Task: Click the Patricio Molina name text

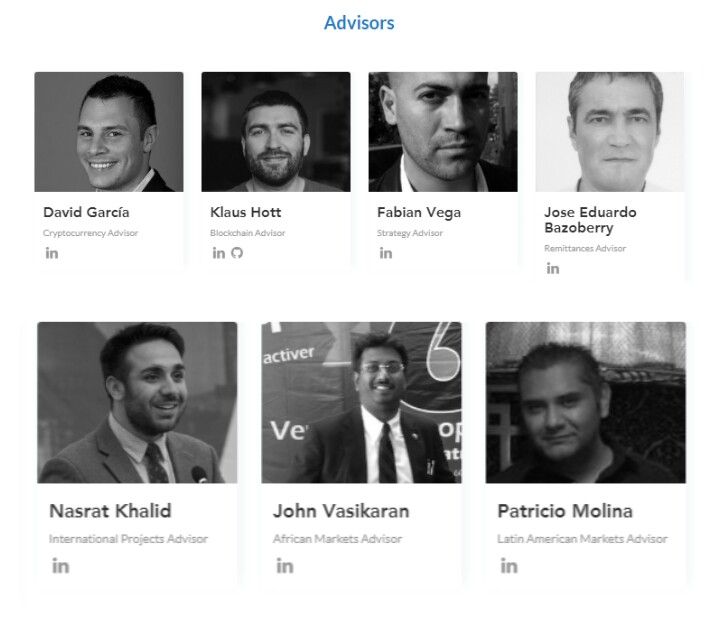Action: click(565, 511)
